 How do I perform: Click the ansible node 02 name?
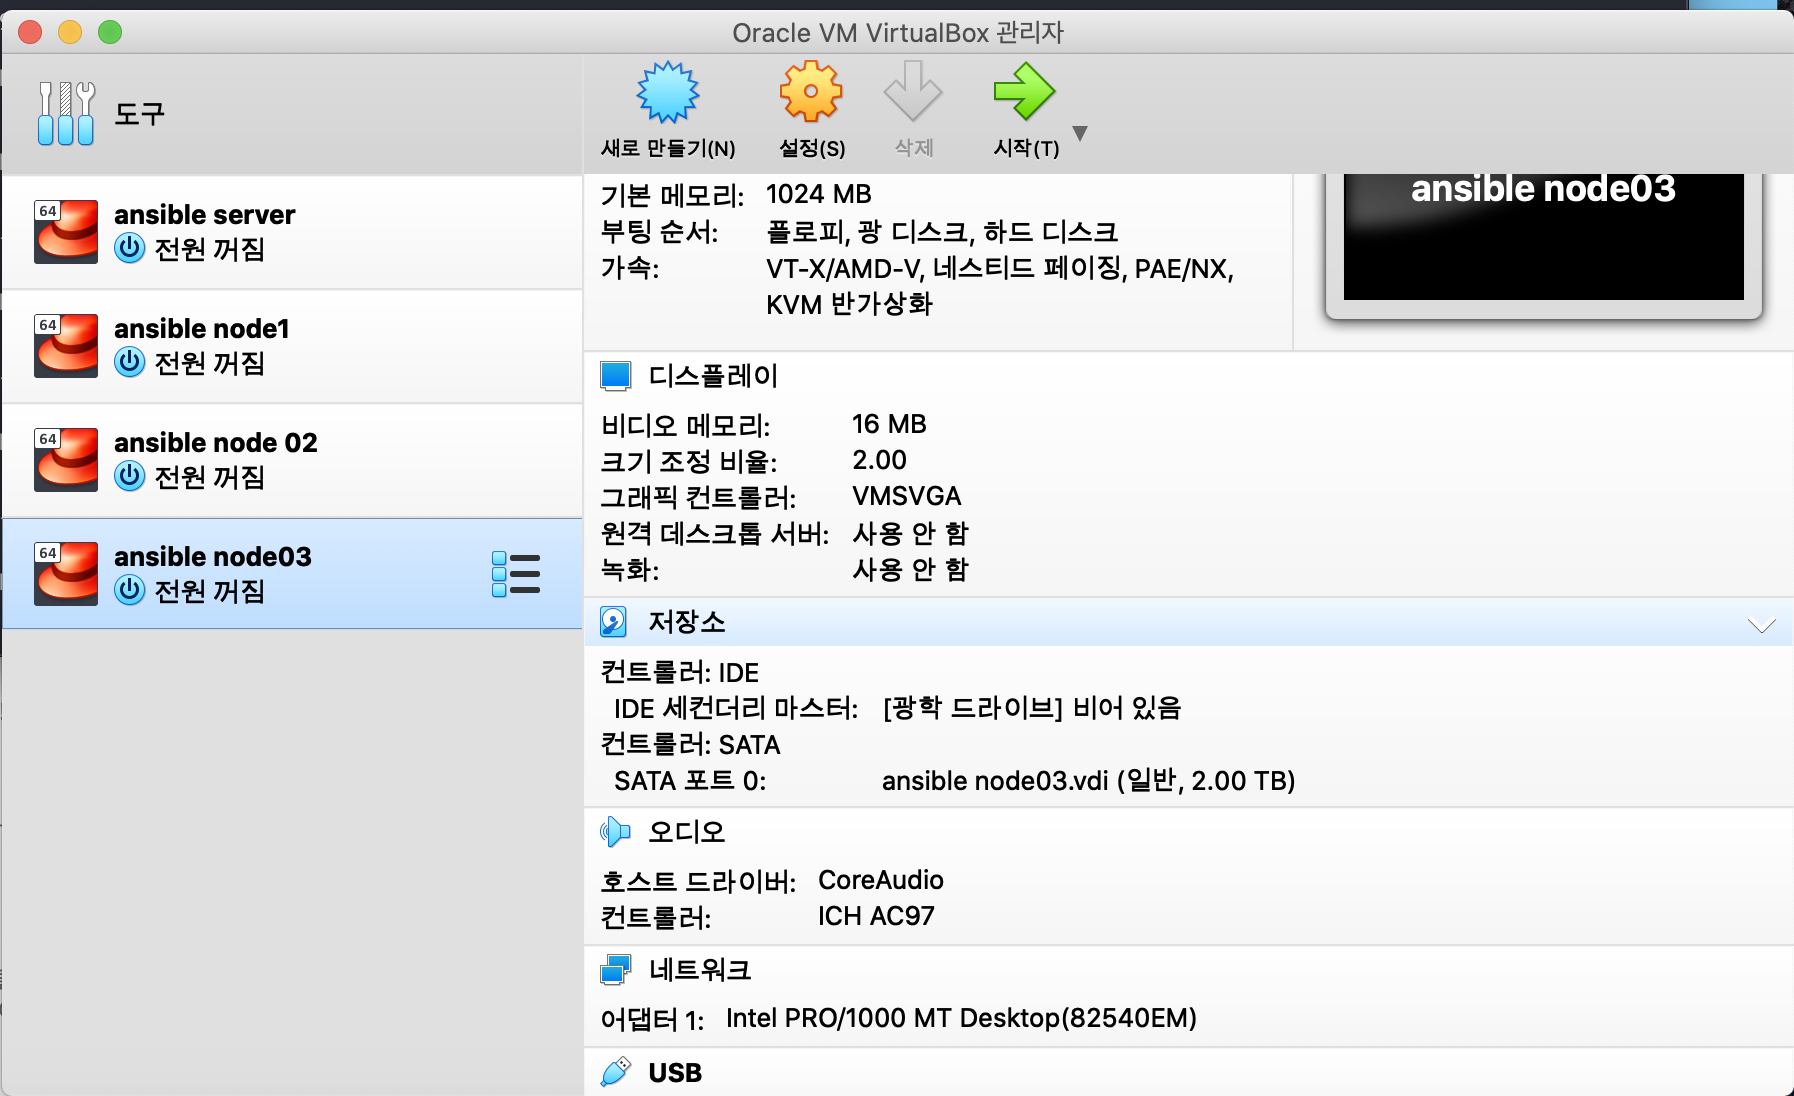coord(216,443)
